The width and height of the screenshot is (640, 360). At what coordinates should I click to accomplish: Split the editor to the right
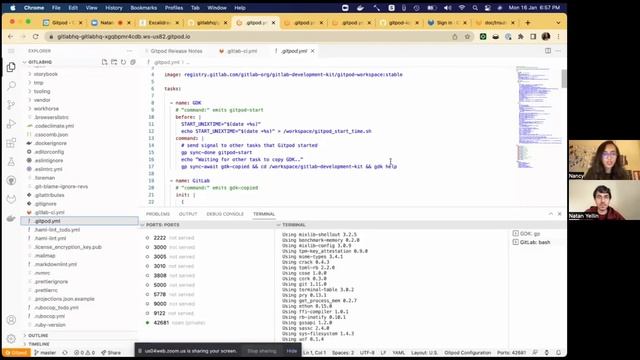coord(548,51)
